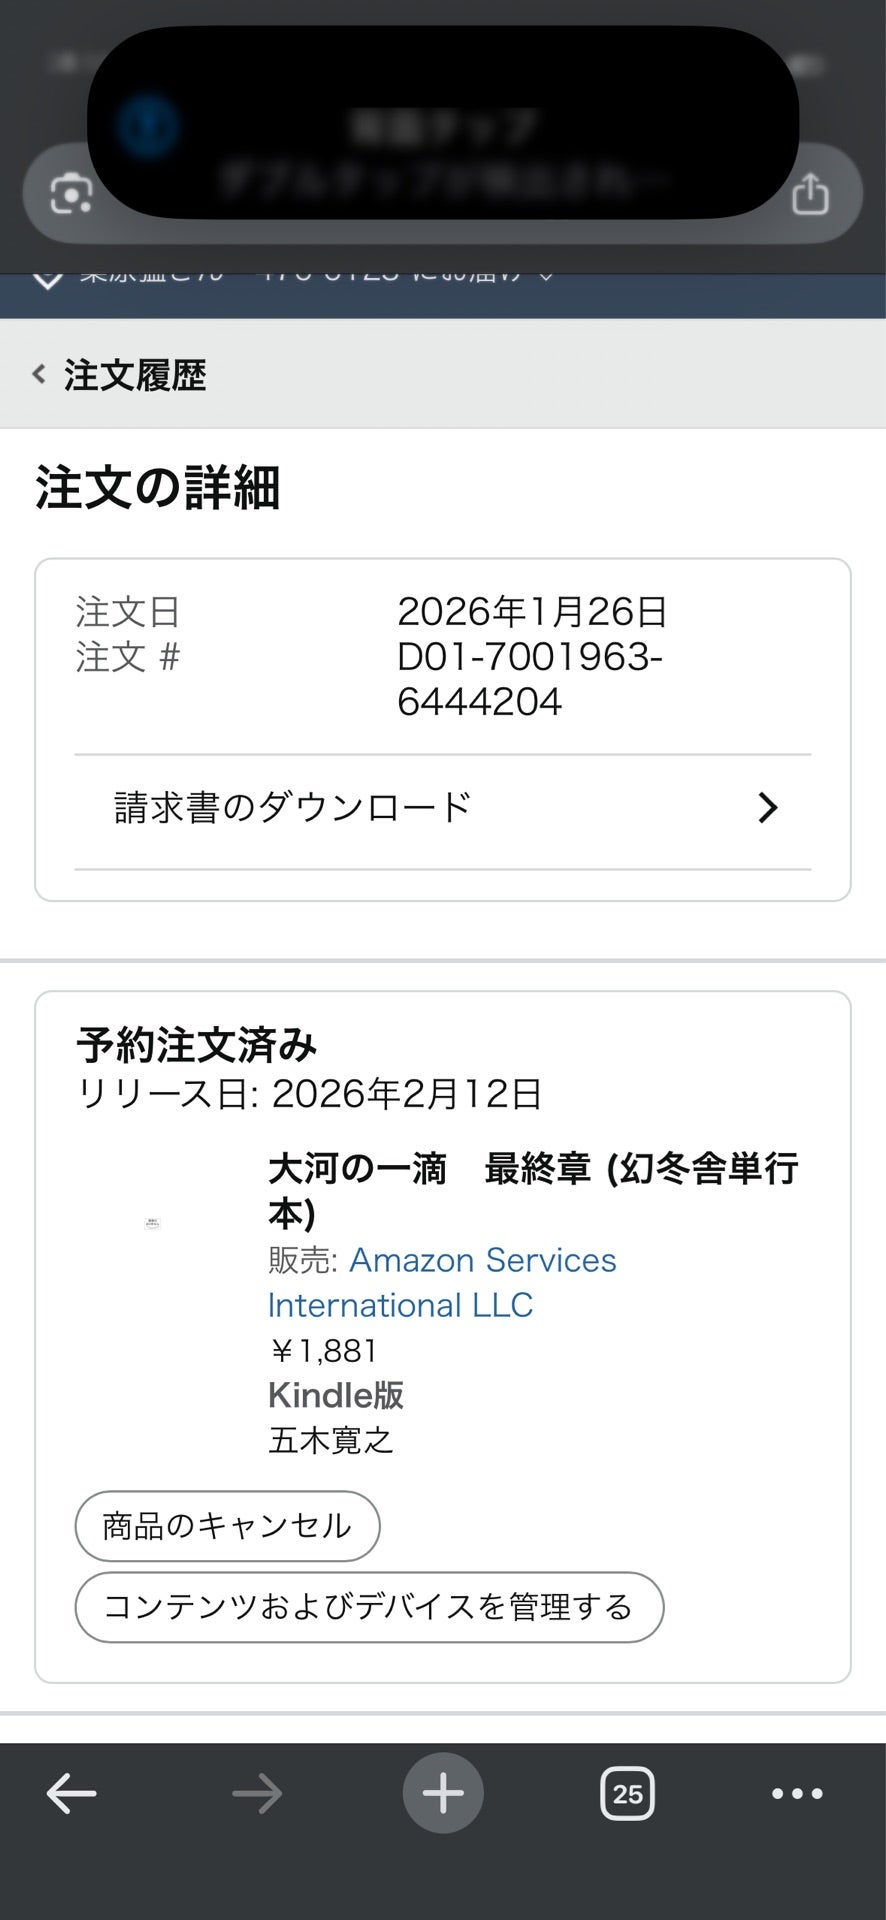Open the browser three-dot menu
Image resolution: width=886 pixels, height=1920 pixels.
798,1793
